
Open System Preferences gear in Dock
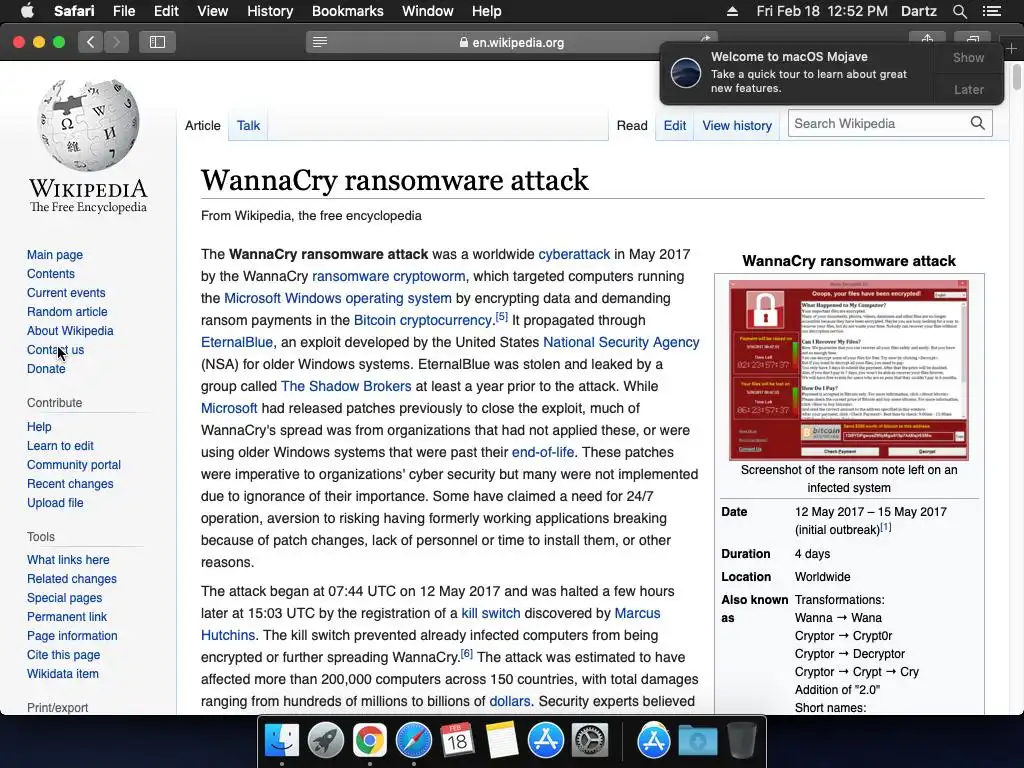coord(590,741)
